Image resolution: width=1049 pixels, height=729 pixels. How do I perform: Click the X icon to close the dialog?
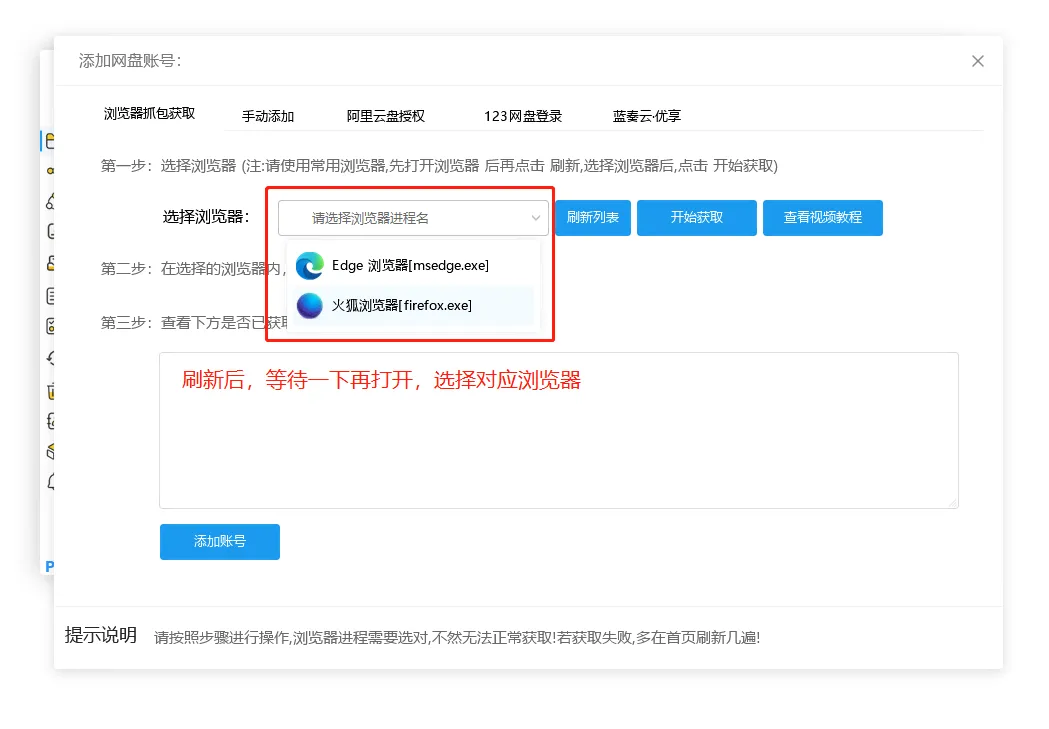pos(977,61)
